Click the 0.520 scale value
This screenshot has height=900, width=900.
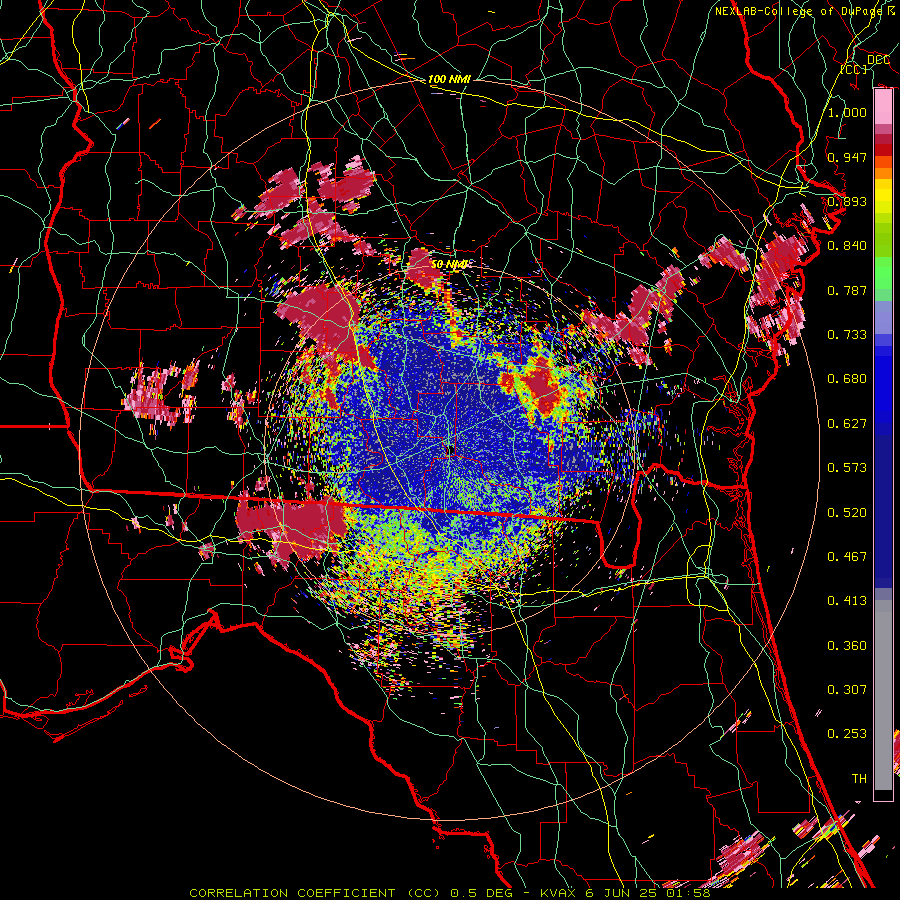point(847,512)
